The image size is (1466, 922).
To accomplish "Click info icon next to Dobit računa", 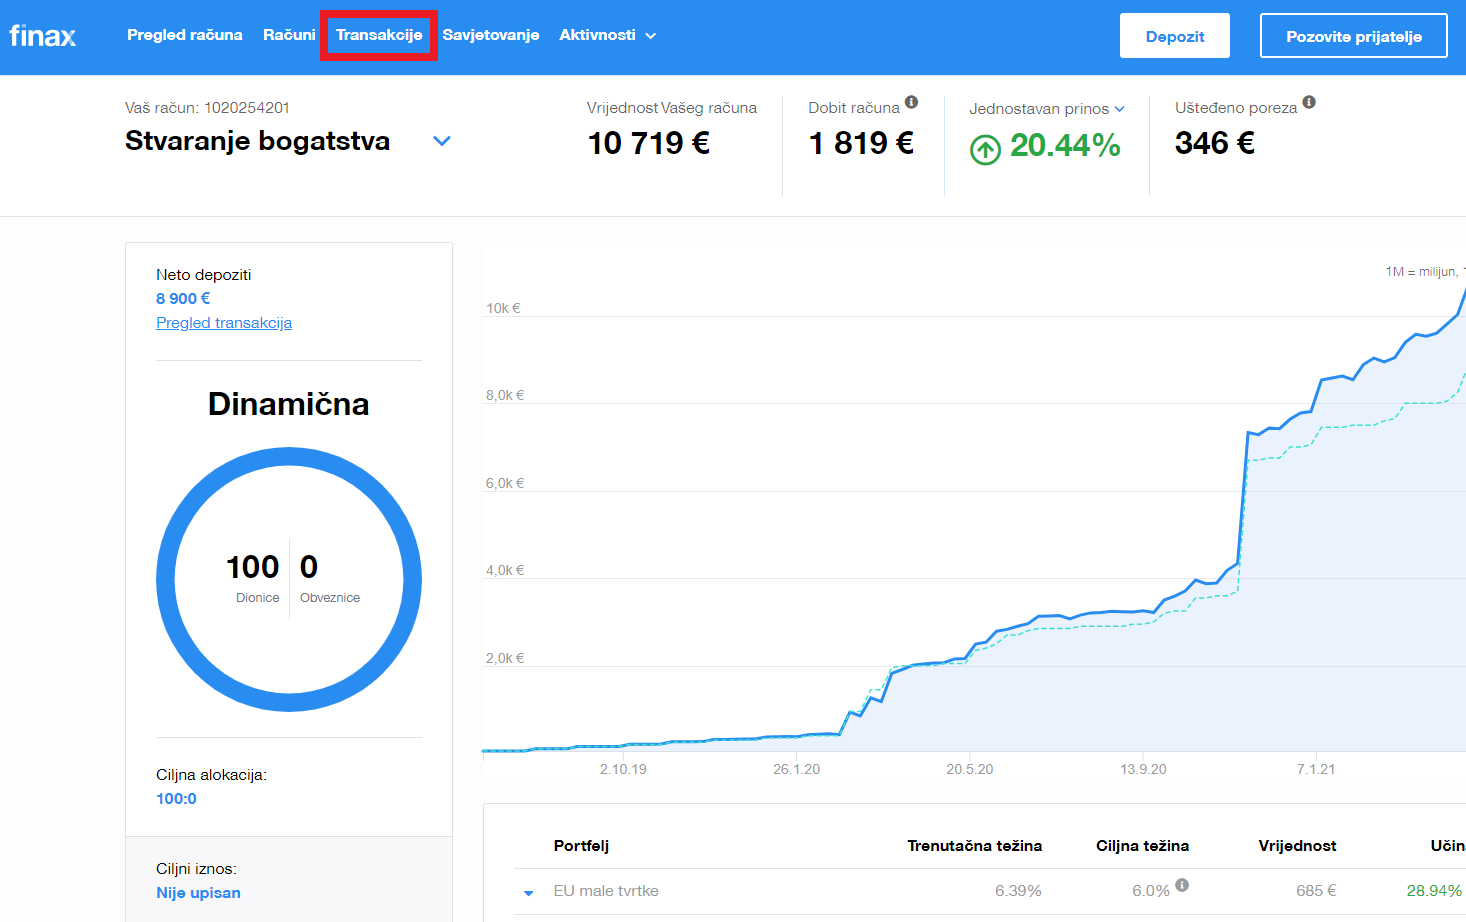I will (x=911, y=102).
